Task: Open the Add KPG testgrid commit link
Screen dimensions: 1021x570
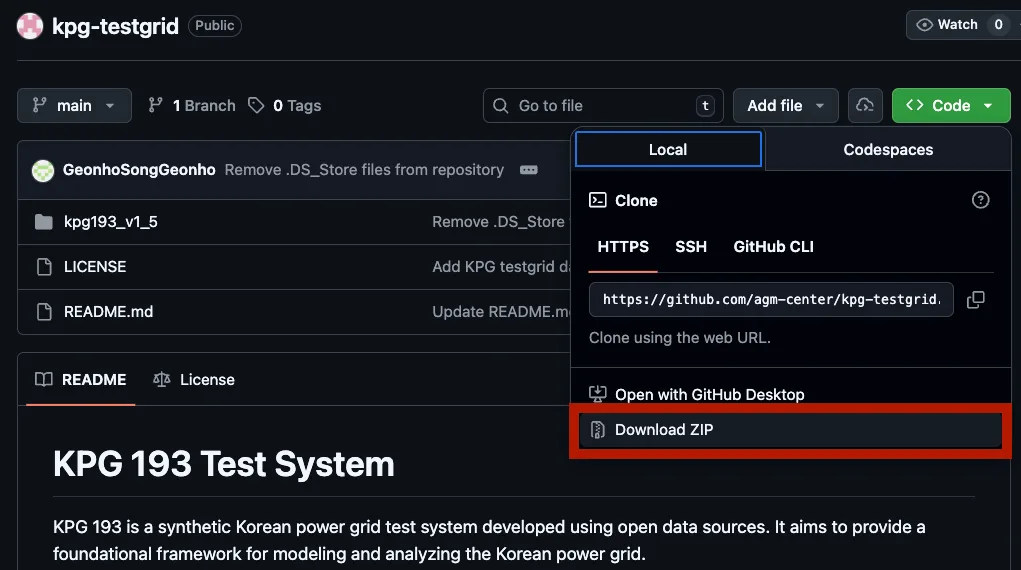Action: (501, 266)
